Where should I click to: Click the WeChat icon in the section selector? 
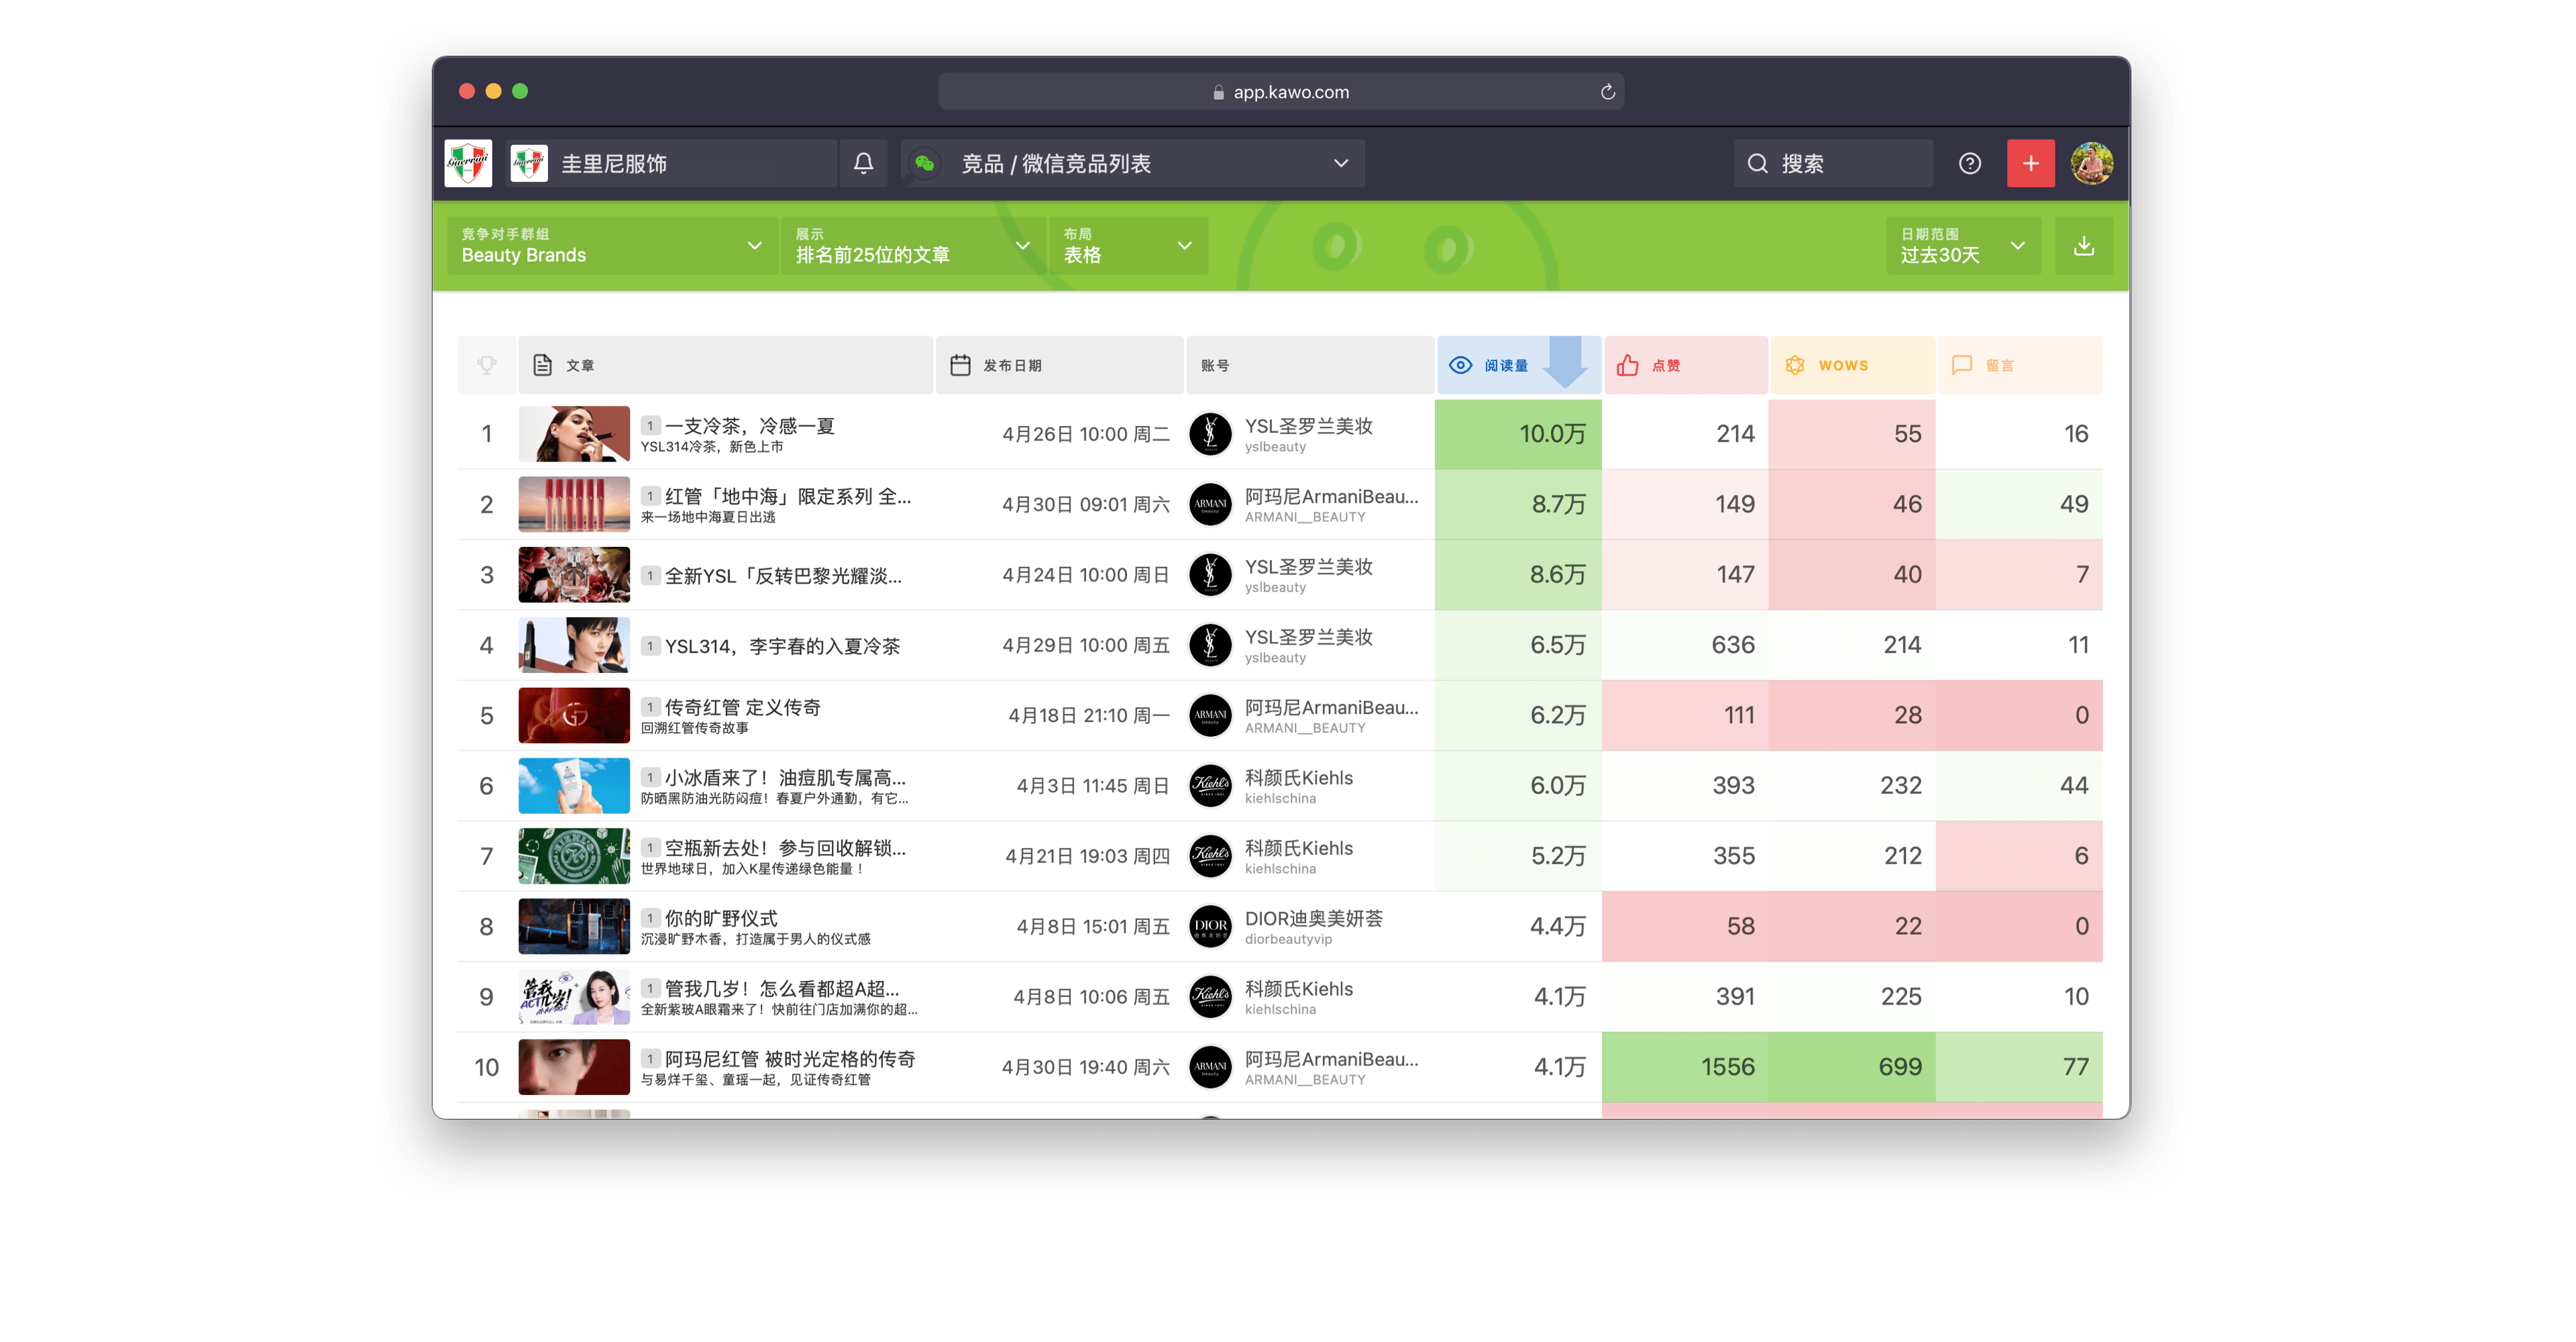click(924, 163)
